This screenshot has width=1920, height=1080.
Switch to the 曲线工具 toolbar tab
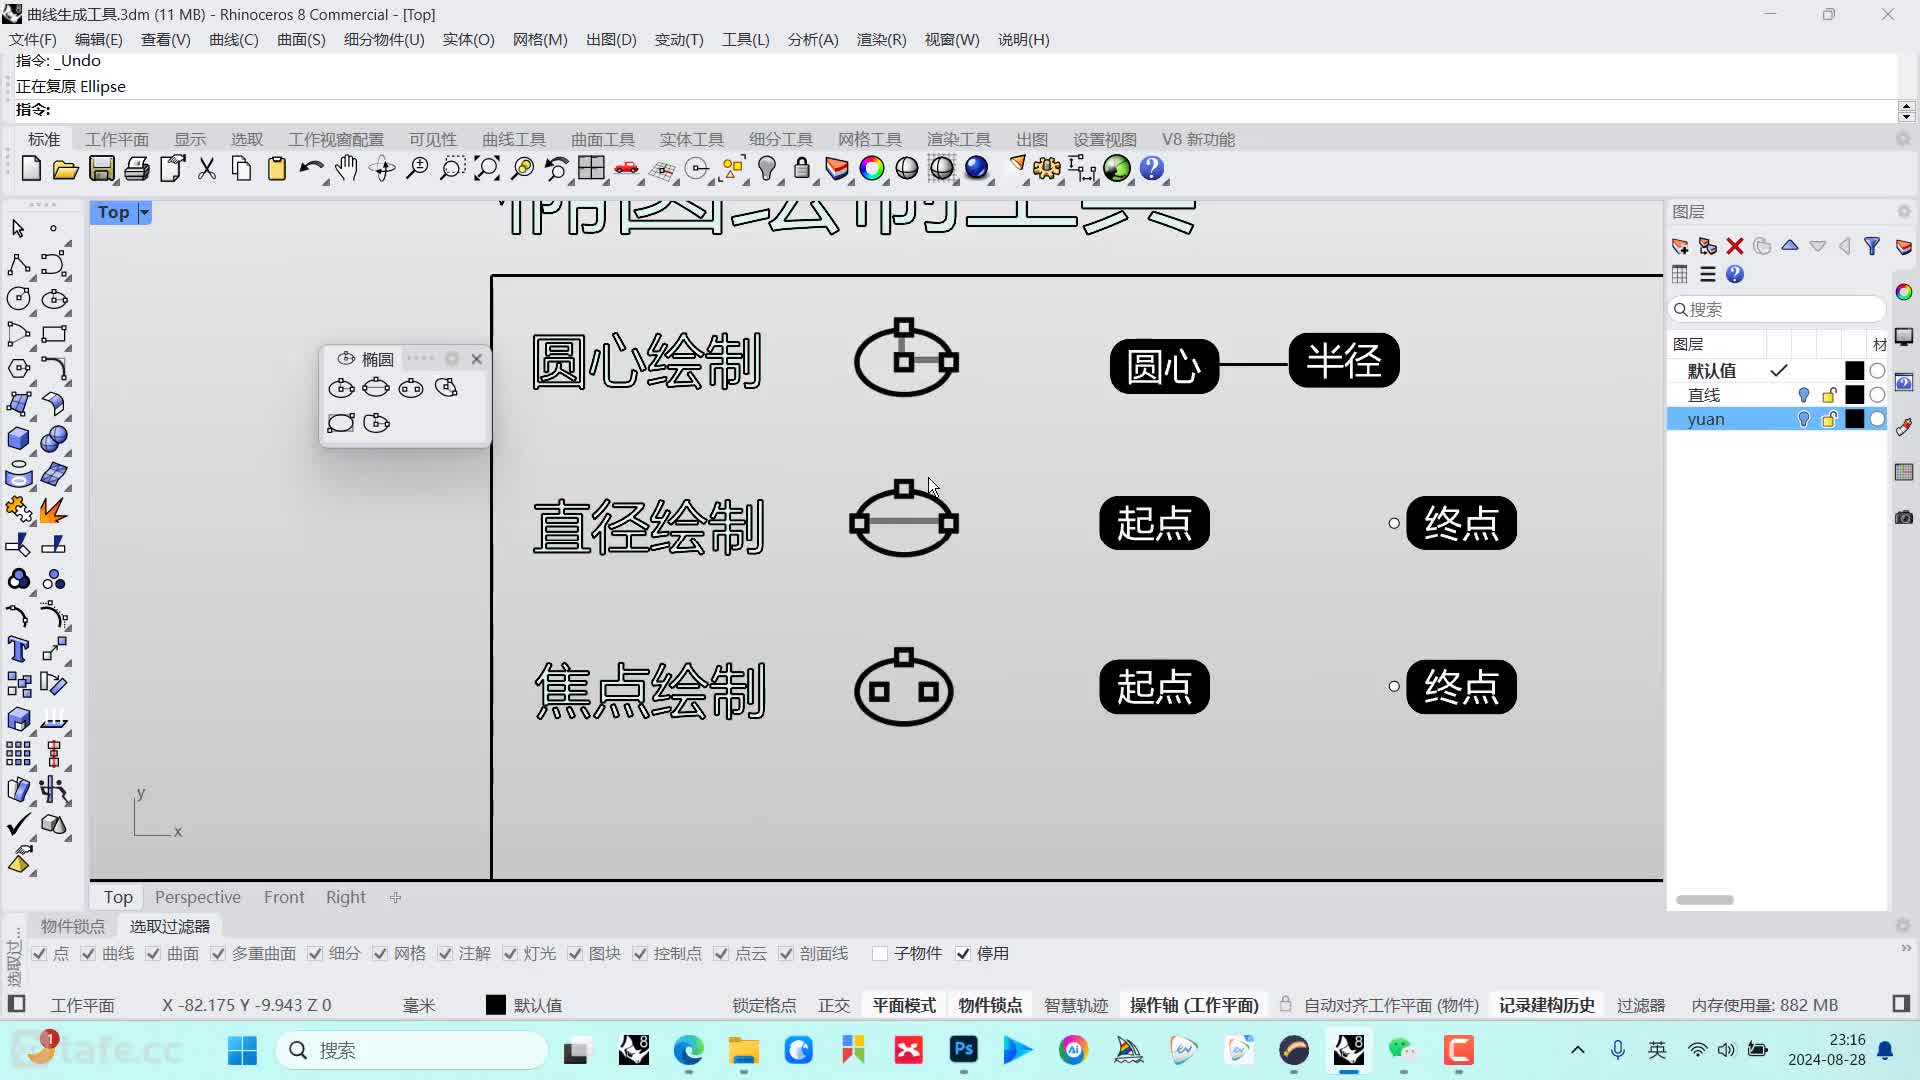coord(514,139)
